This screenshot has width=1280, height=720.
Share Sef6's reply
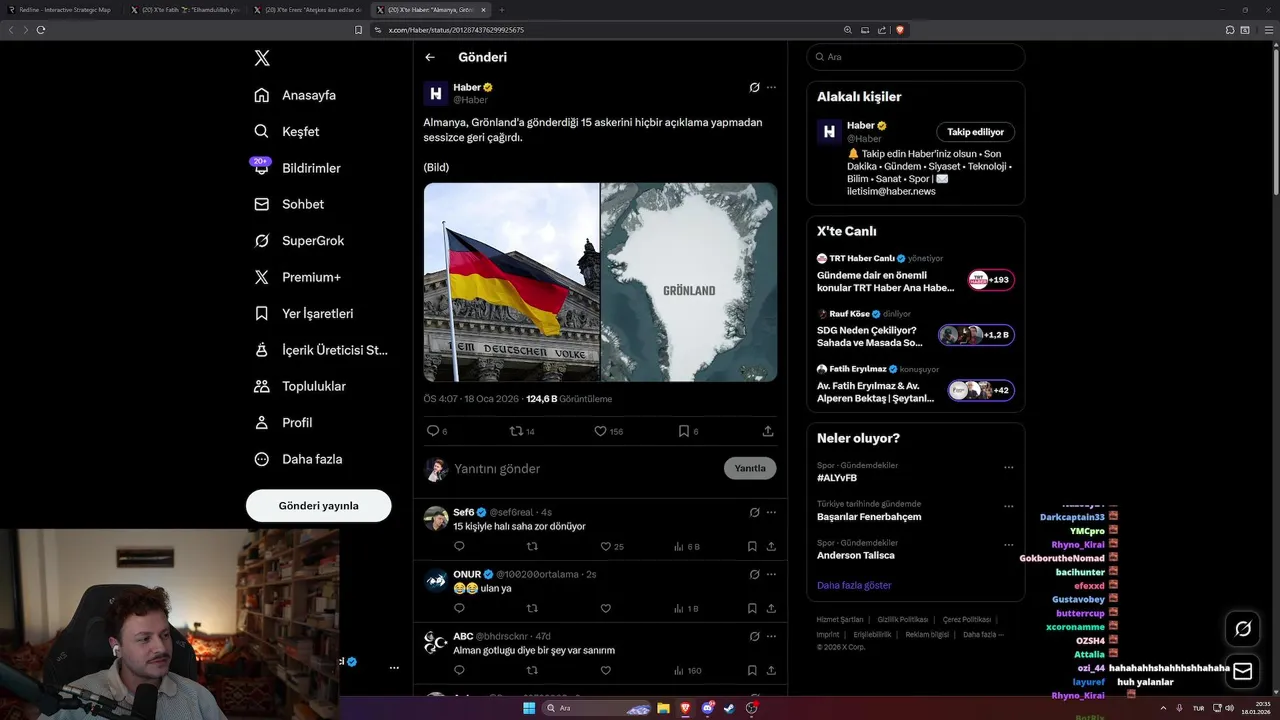tap(771, 547)
